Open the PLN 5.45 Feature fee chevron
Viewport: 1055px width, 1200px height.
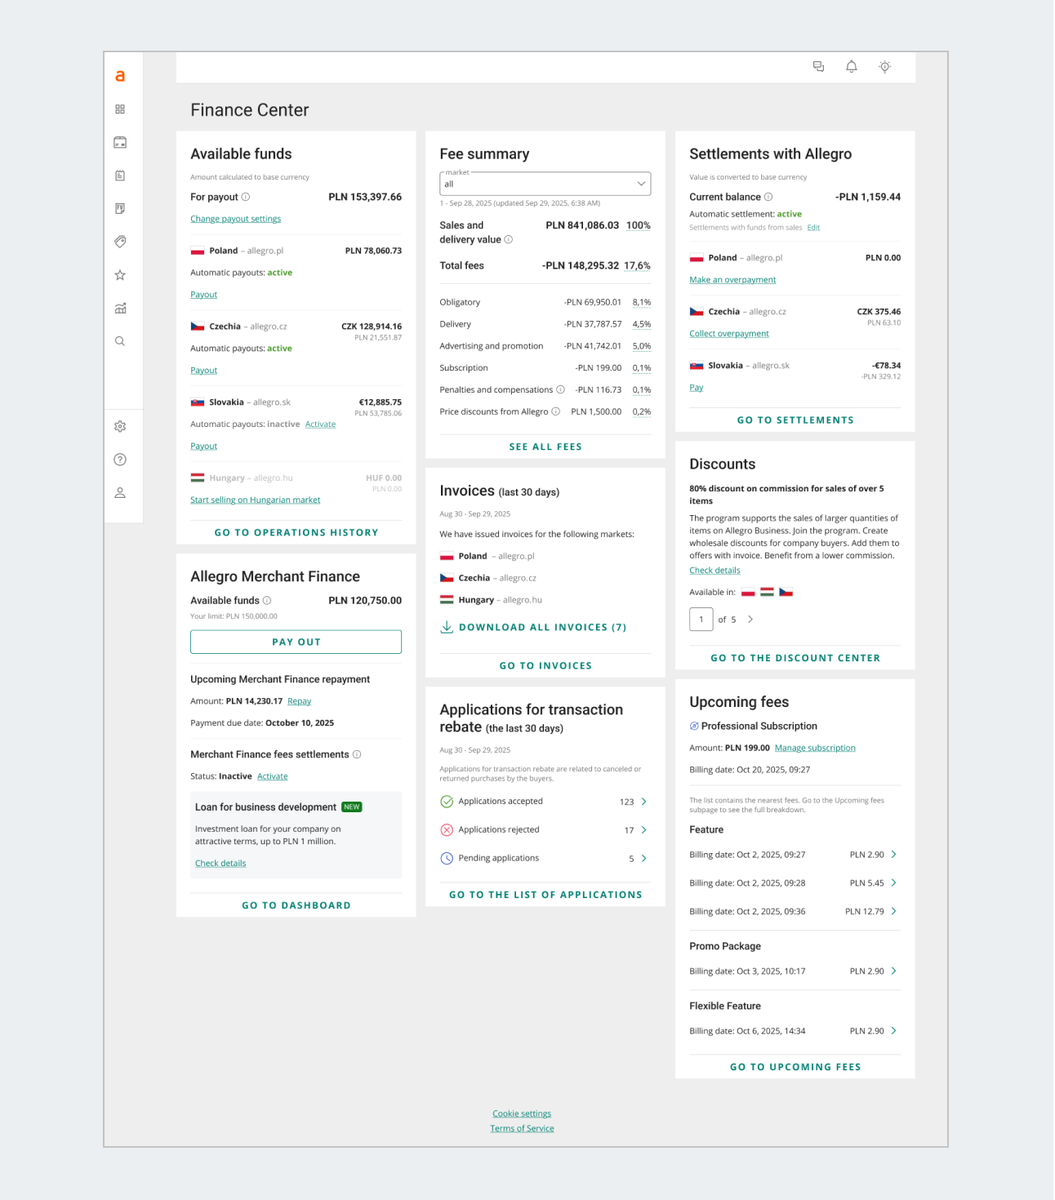coord(893,883)
